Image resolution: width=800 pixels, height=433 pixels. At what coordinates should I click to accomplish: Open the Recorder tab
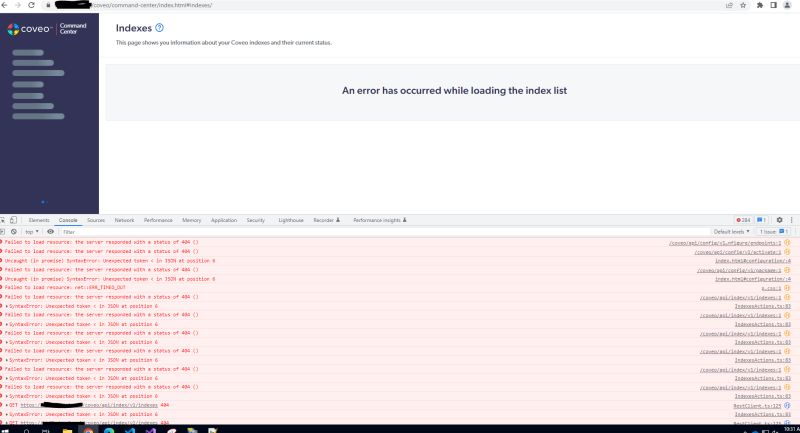(326, 220)
